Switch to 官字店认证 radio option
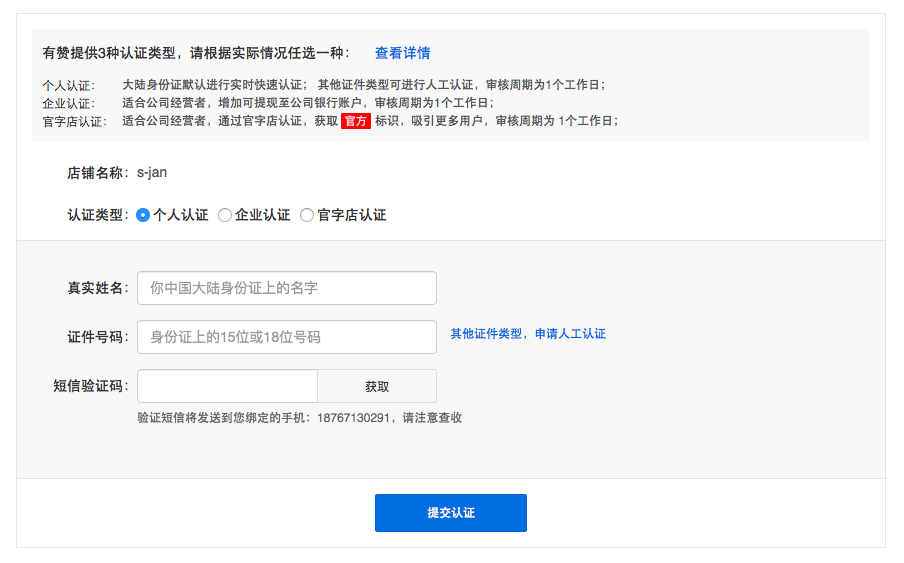 coord(307,215)
